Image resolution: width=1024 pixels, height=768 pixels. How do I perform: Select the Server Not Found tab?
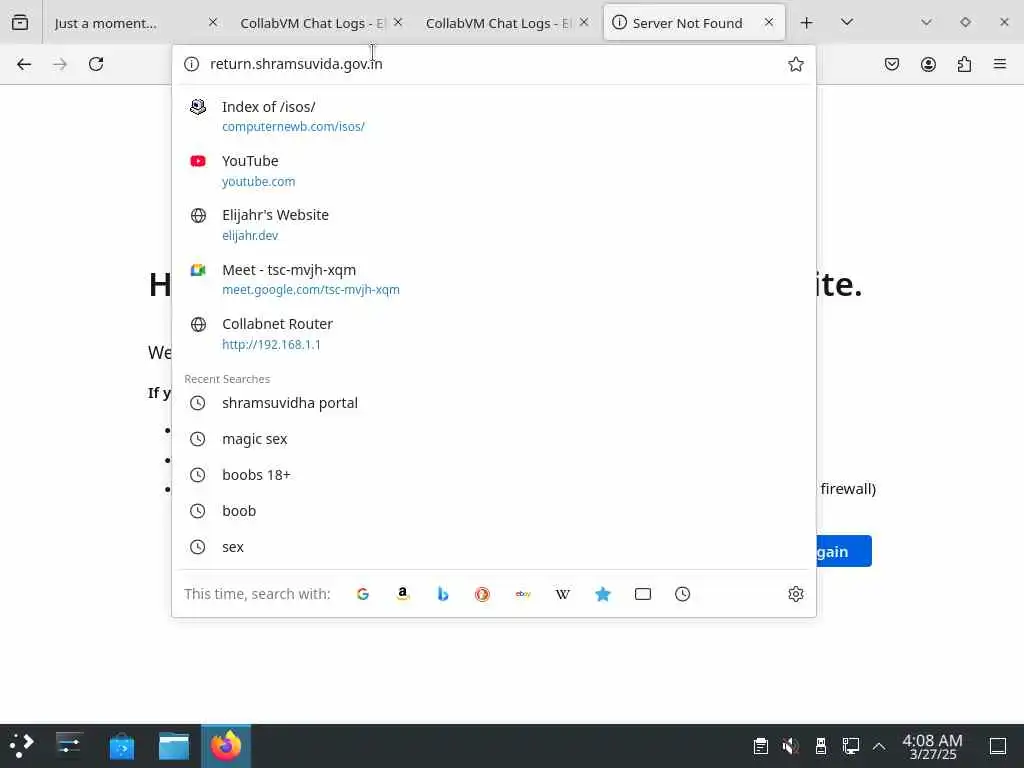coord(694,23)
